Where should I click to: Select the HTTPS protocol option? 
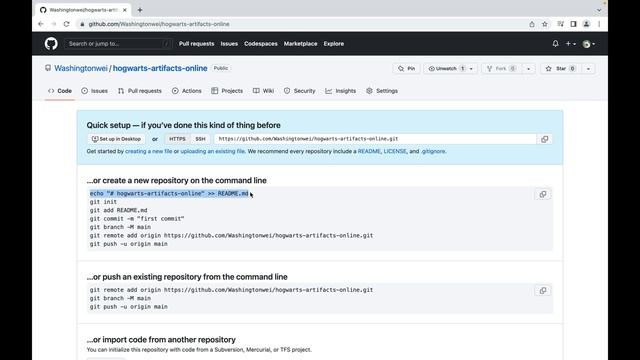(x=177, y=139)
